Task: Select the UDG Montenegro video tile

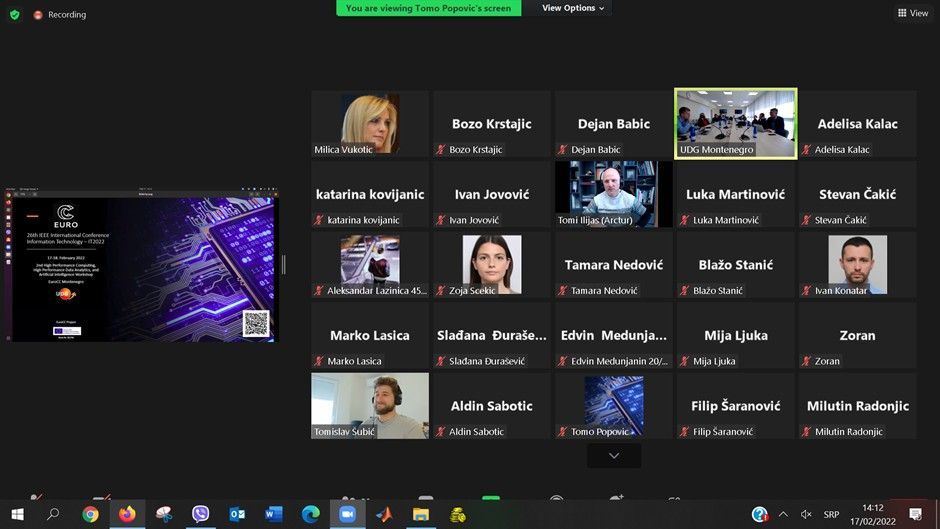Action: [x=736, y=123]
